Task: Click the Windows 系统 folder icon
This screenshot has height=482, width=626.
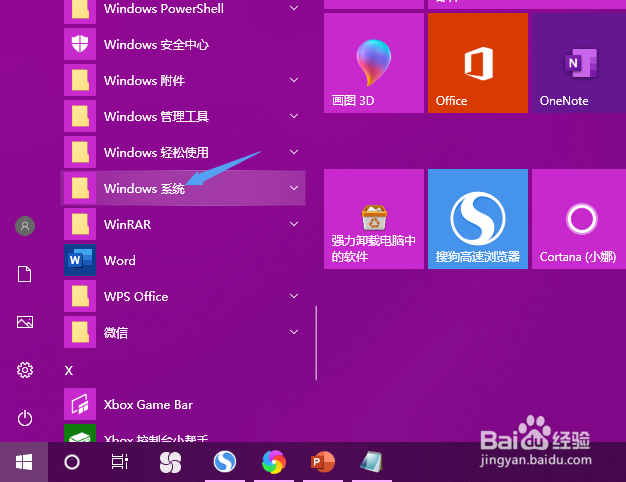Action: coord(80,188)
